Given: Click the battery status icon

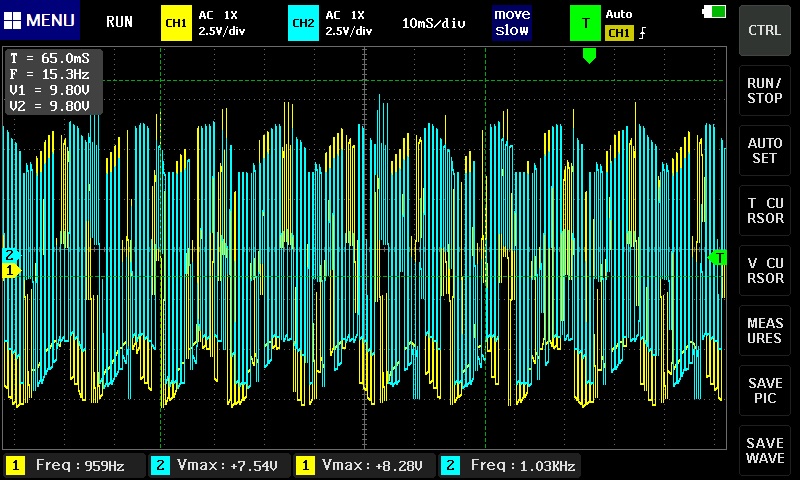Looking at the screenshot, I should tap(716, 11).
